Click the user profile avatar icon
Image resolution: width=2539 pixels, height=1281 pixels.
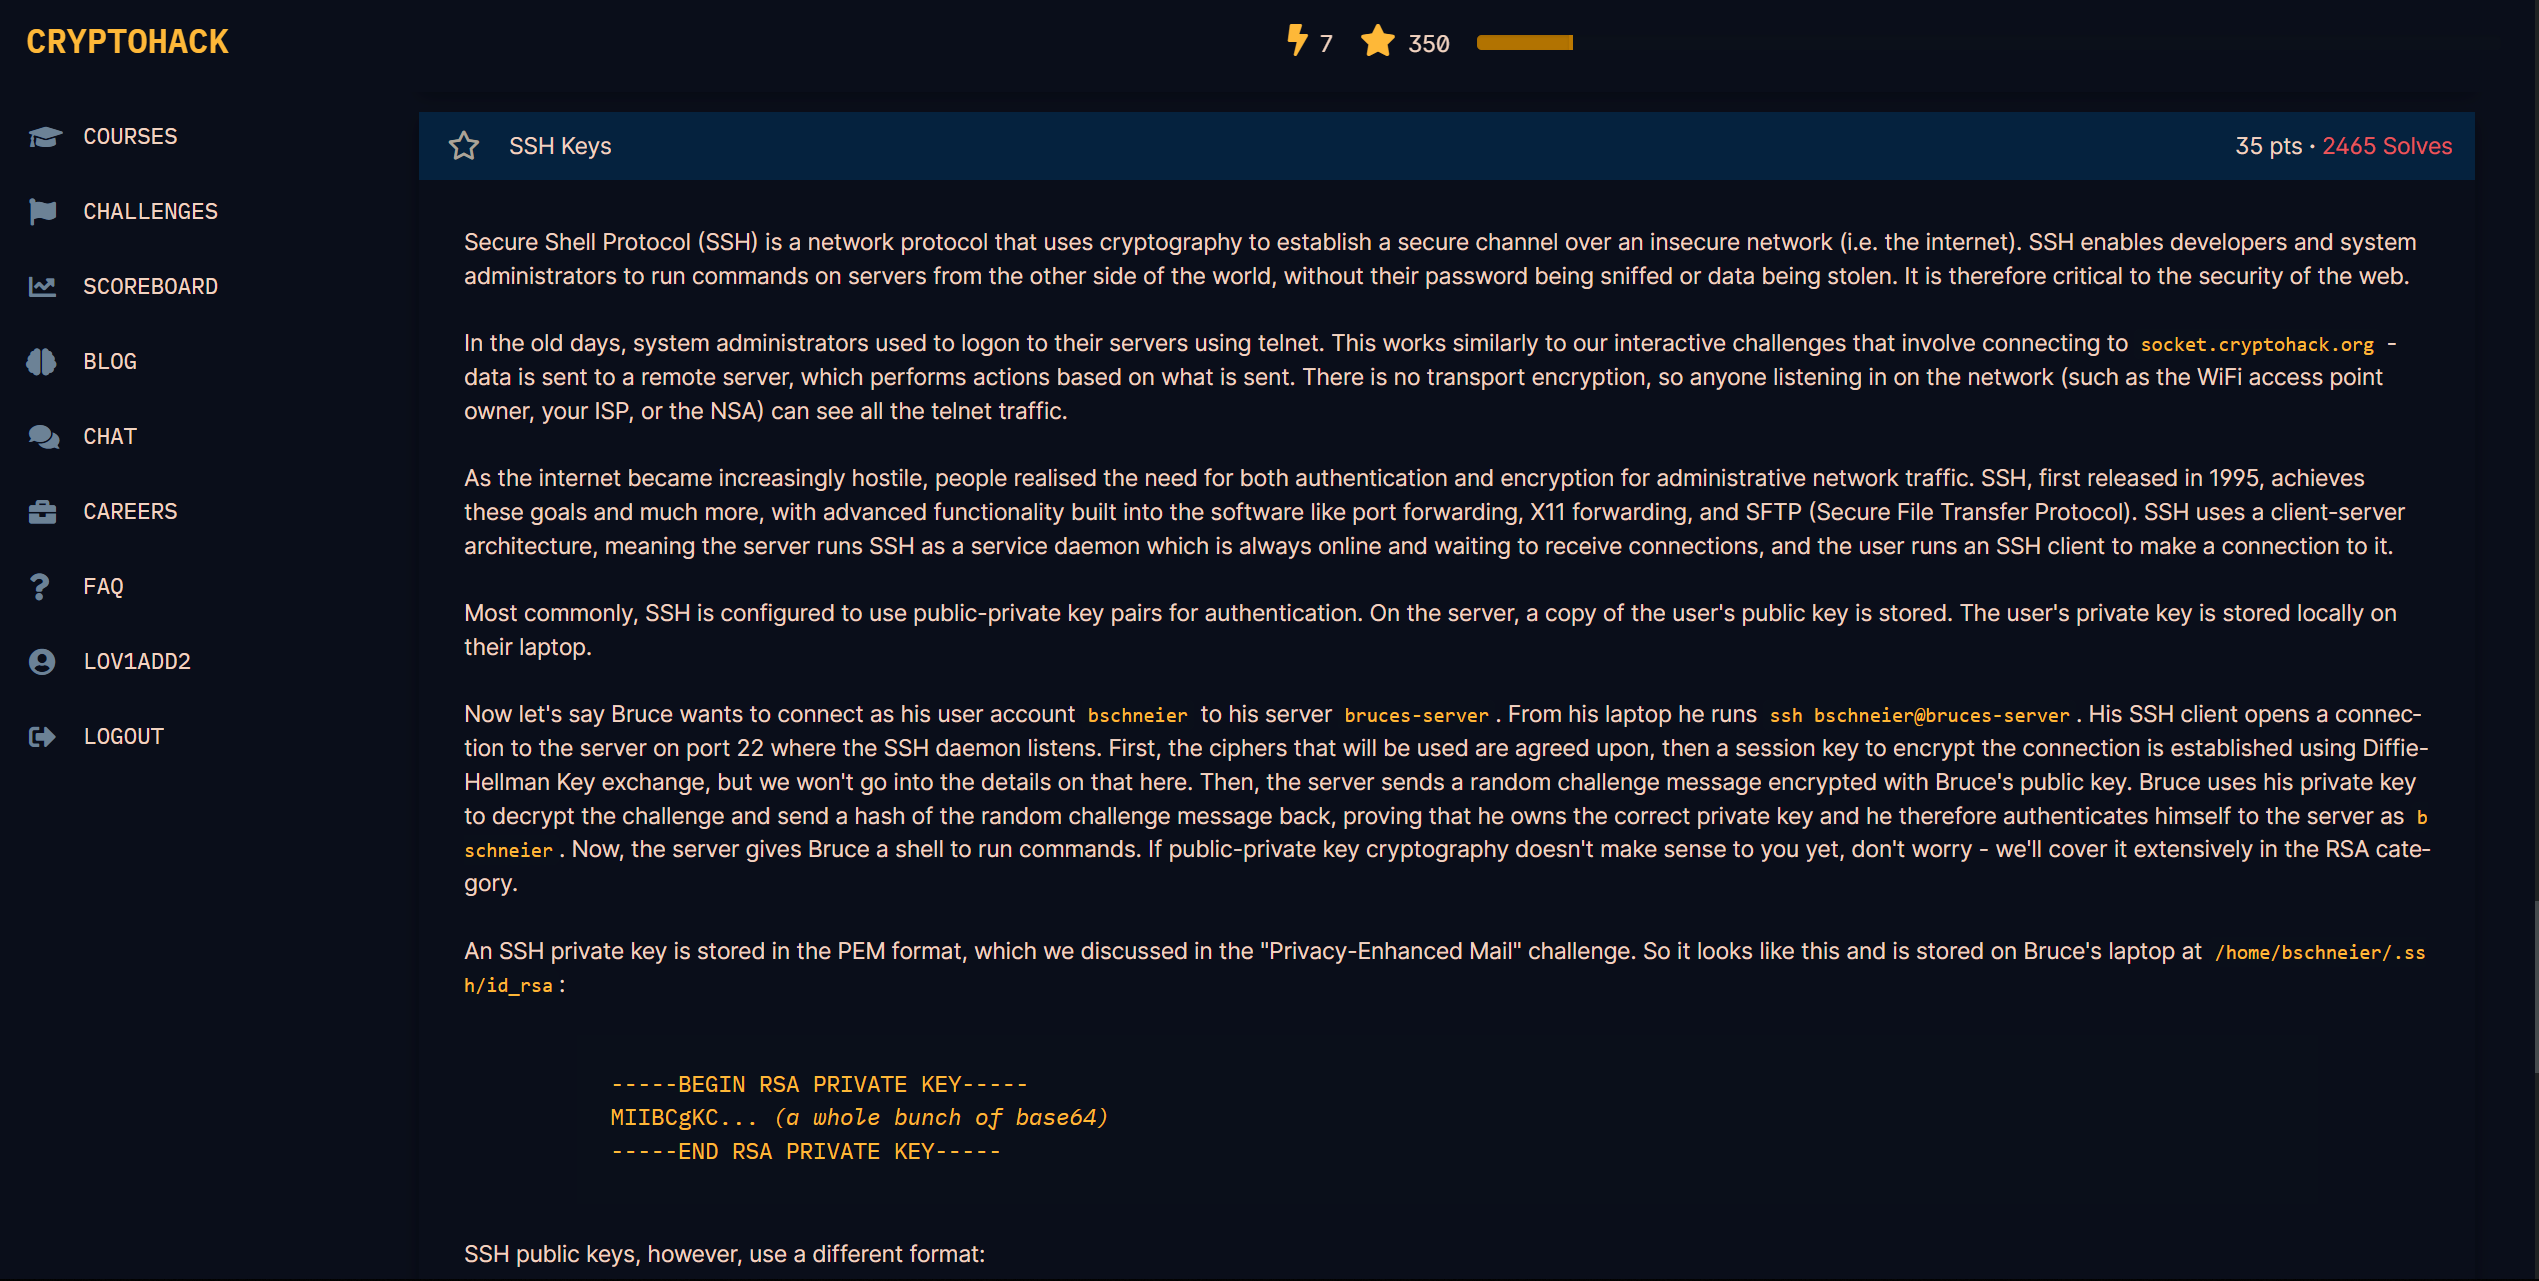tap(42, 662)
